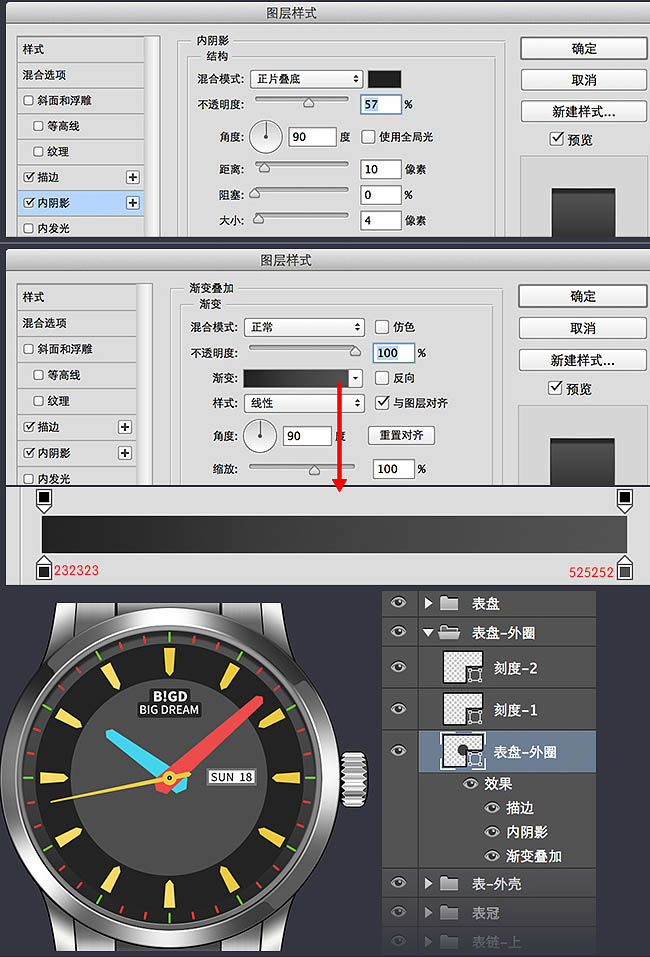Click 缩放 slider handle

tap(314, 469)
